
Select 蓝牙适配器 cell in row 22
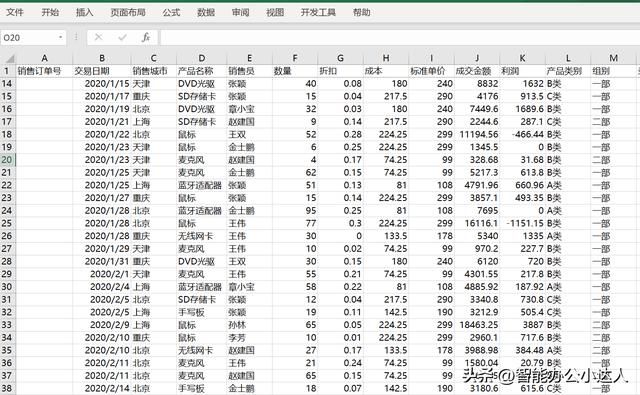click(202, 185)
